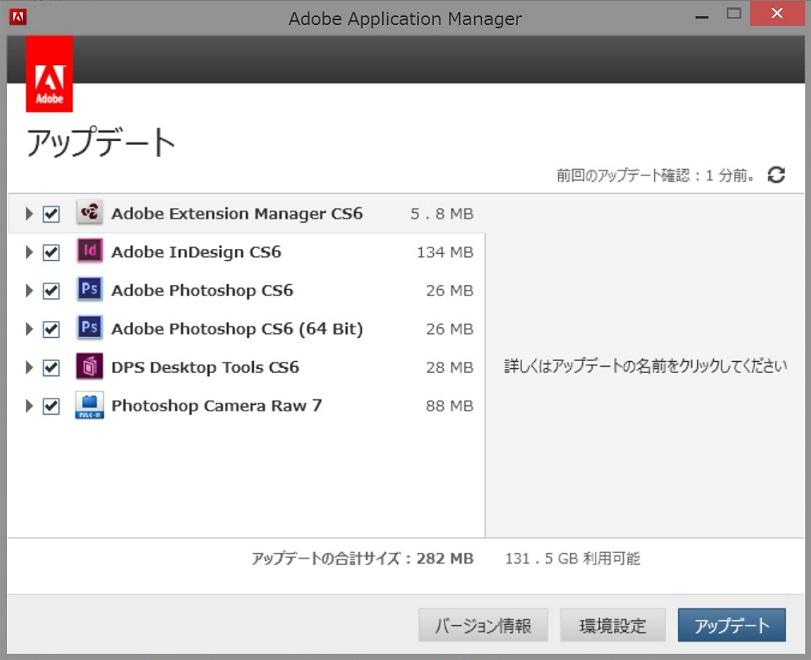Expand the Adobe InDesign CS6 entry arrow

[29, 252]
